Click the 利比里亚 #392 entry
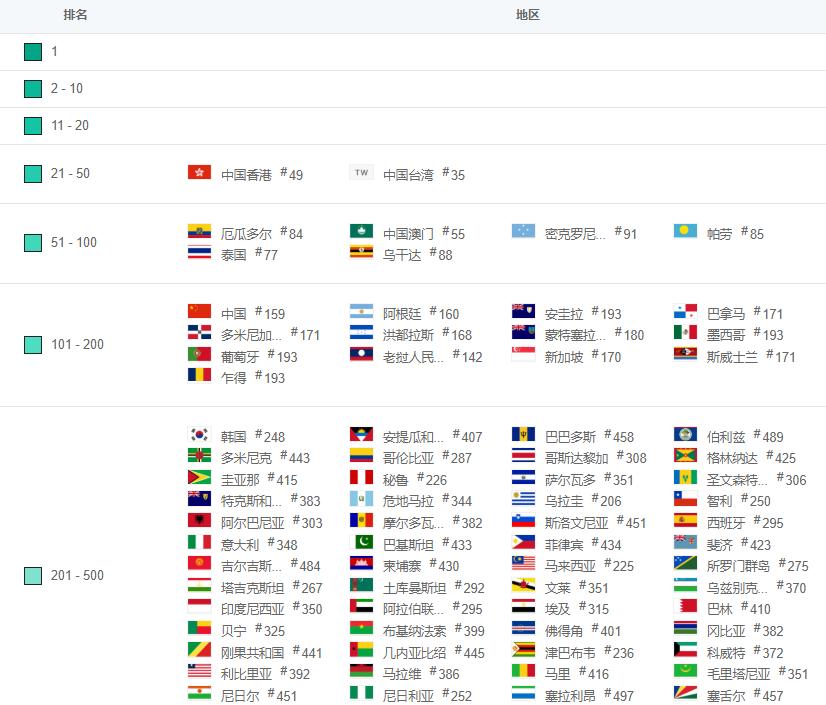Image resolution: width=826 pixels, height=705 pixels. pos(249,672)
